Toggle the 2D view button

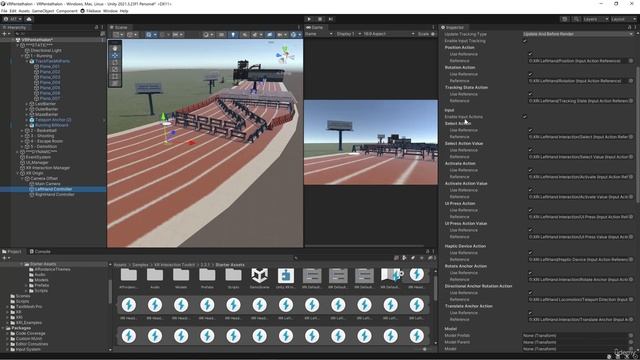(x=221, y=35)
